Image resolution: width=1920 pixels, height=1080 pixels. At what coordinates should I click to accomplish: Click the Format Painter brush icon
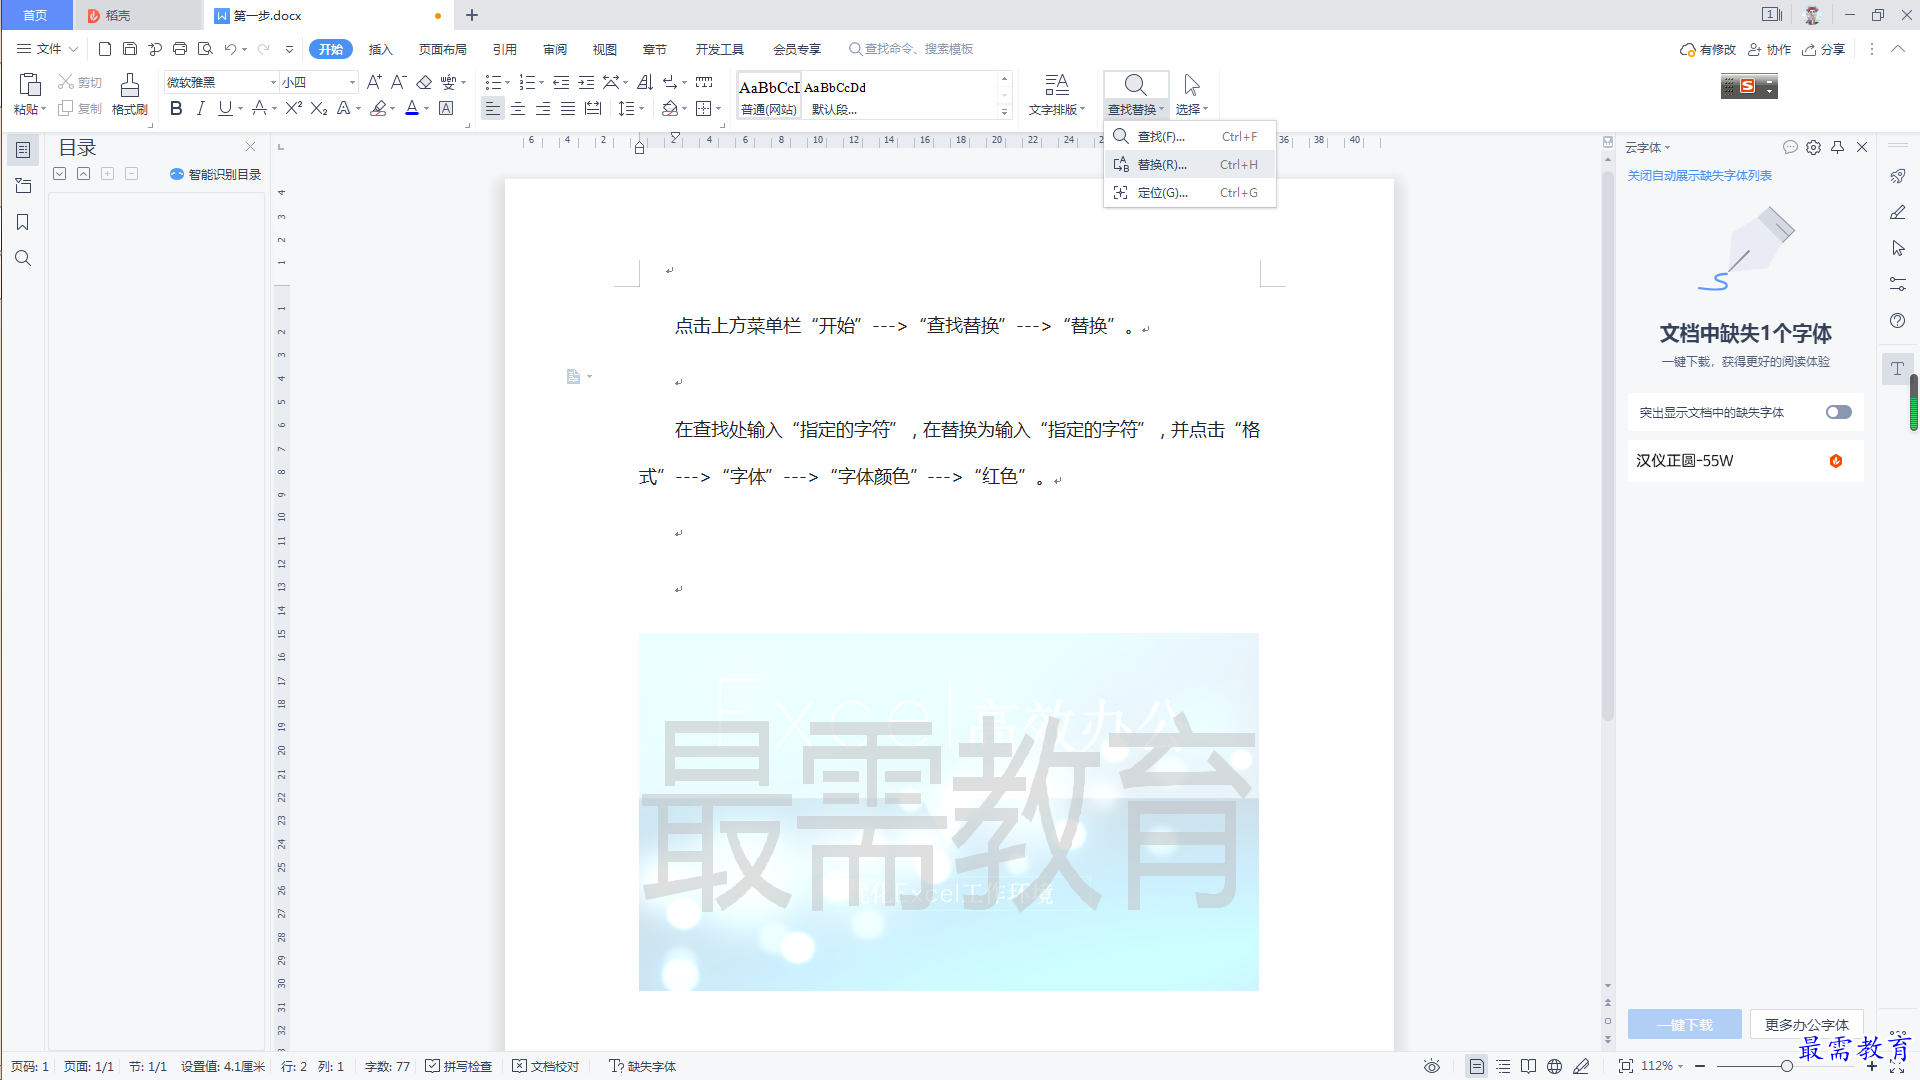(130, 85)
